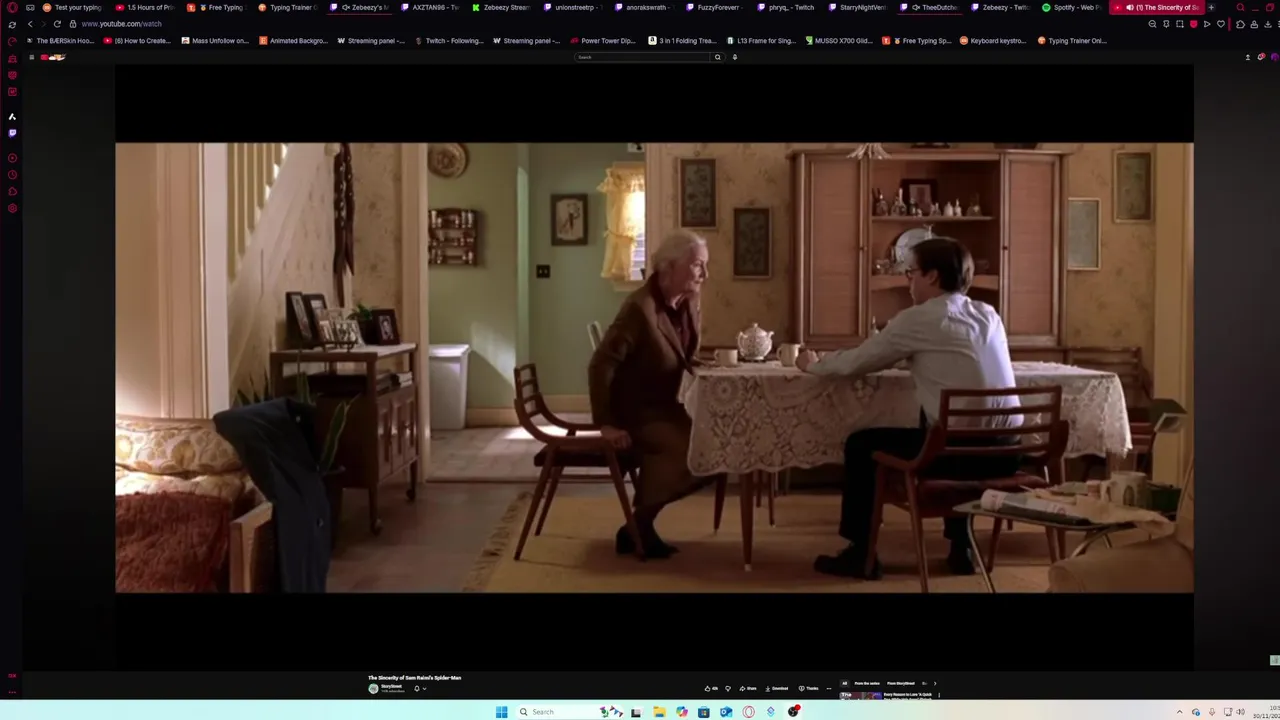Open the StoryStreet channel avatar
The width and height of the screenshot is (1280, 720).
(373, 689)
